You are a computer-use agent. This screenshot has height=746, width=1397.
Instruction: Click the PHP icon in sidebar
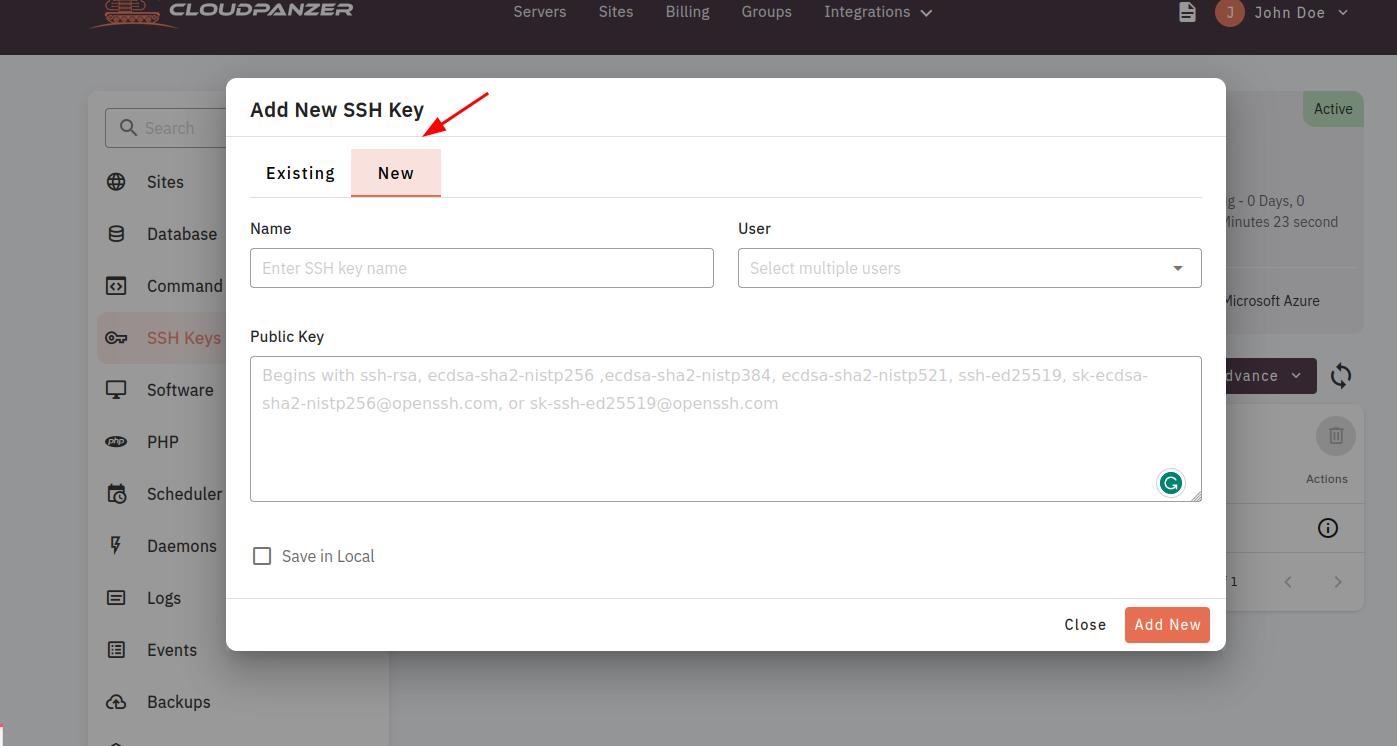click(x=116, y=442)
